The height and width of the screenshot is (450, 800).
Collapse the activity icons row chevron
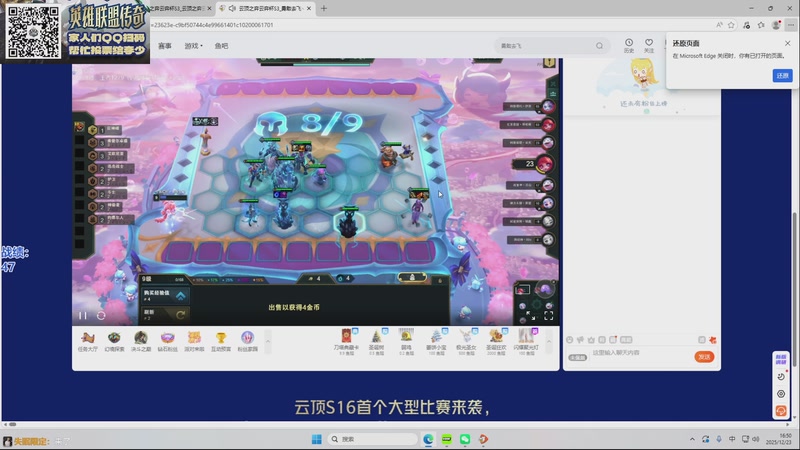[268, 341]
